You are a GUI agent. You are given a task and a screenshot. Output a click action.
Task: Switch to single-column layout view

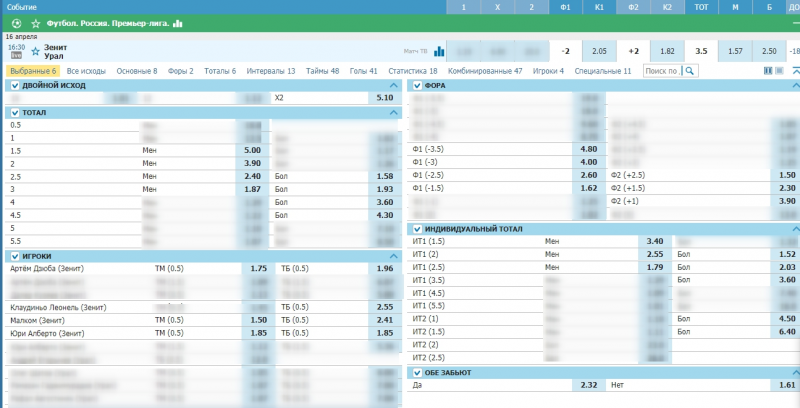[x=779, y=71]
